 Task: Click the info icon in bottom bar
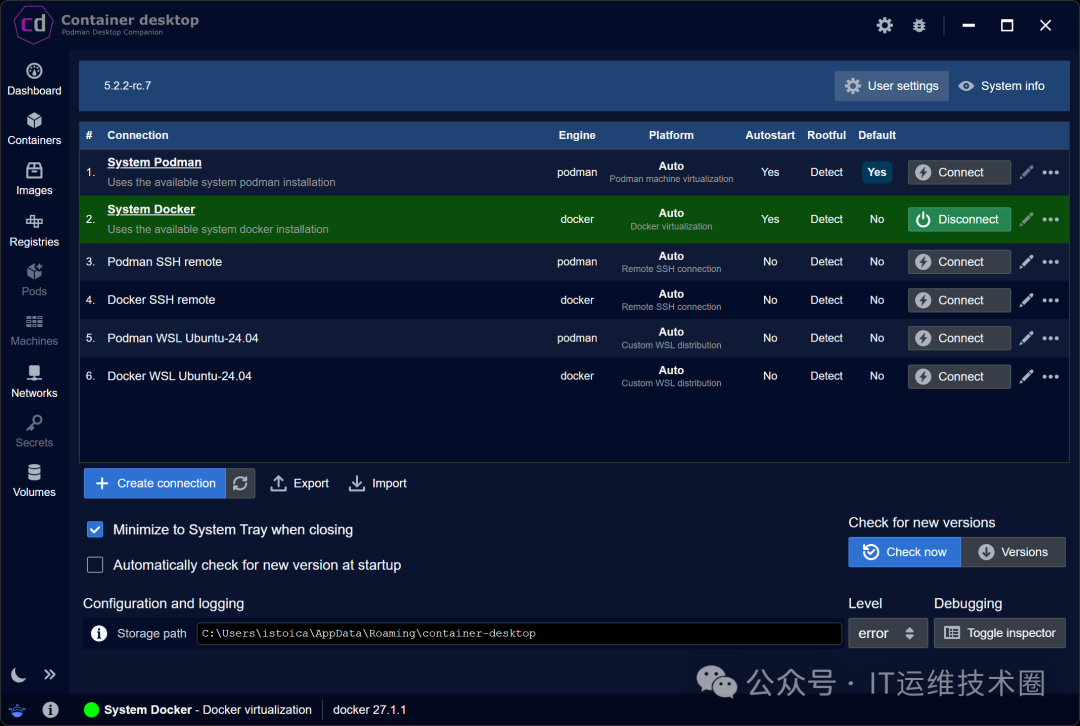[x=50, y=709]
